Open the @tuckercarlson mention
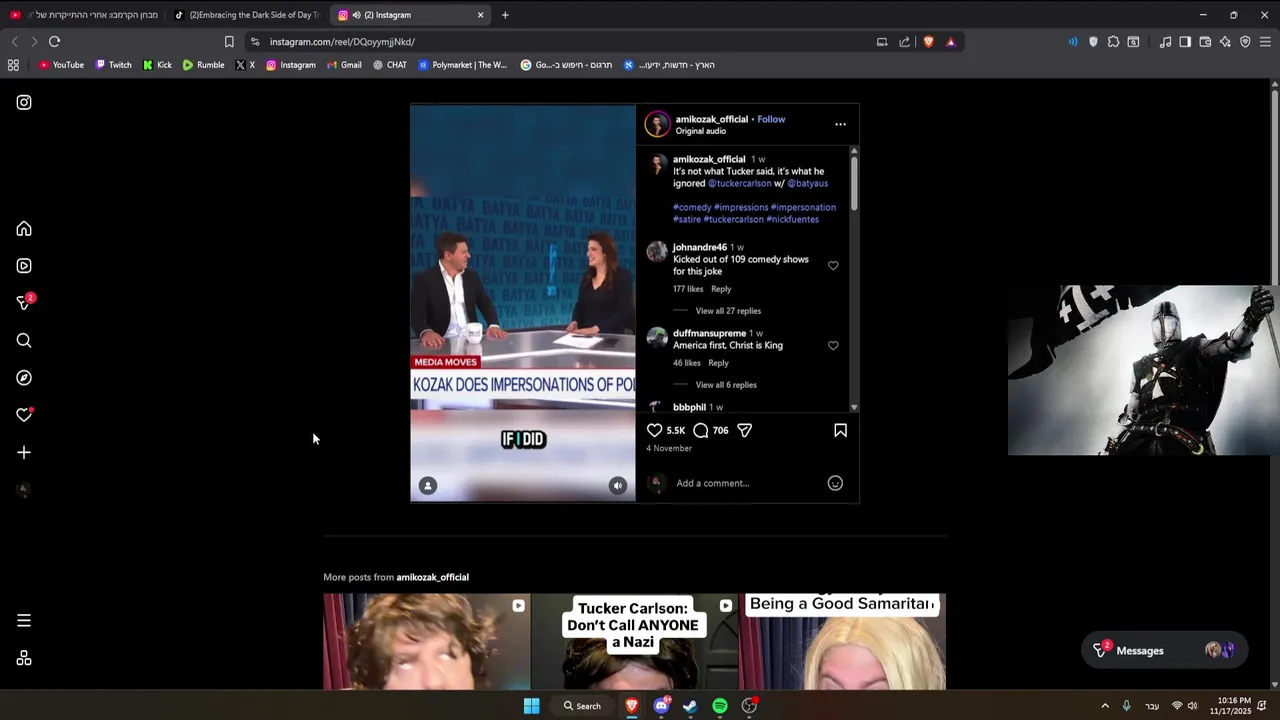This screenshot has width=1280, height=720. [740, 184]
